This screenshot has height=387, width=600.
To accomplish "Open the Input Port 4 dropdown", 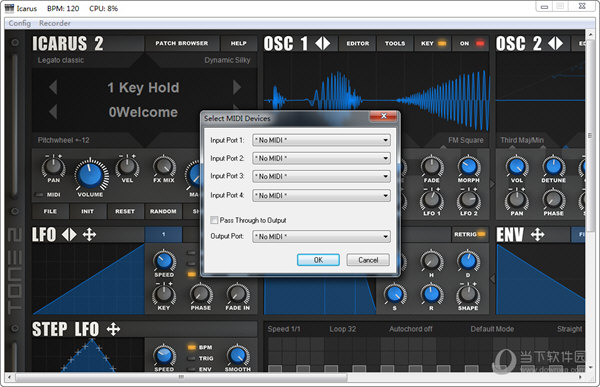I will pos(321,195).
